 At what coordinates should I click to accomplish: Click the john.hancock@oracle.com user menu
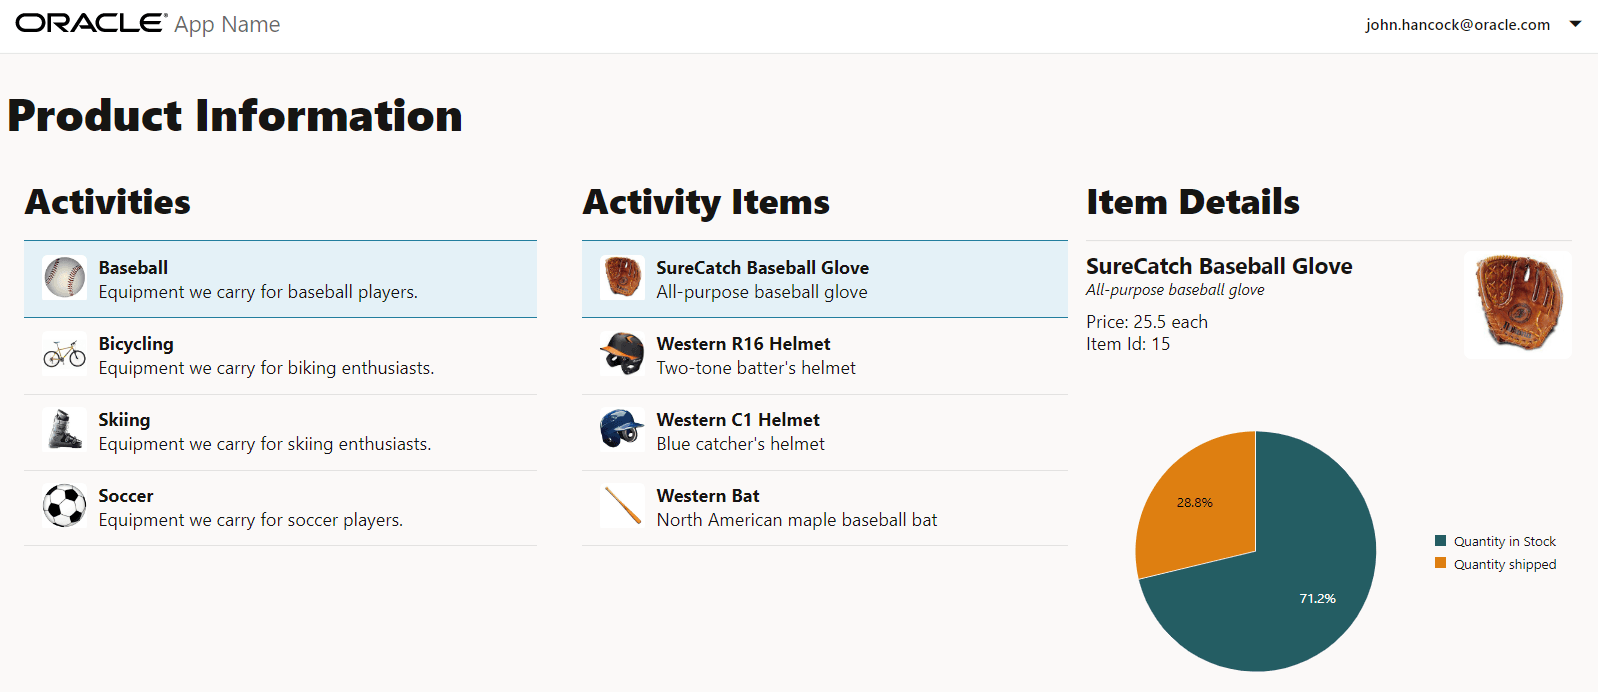coord(1457,25)
